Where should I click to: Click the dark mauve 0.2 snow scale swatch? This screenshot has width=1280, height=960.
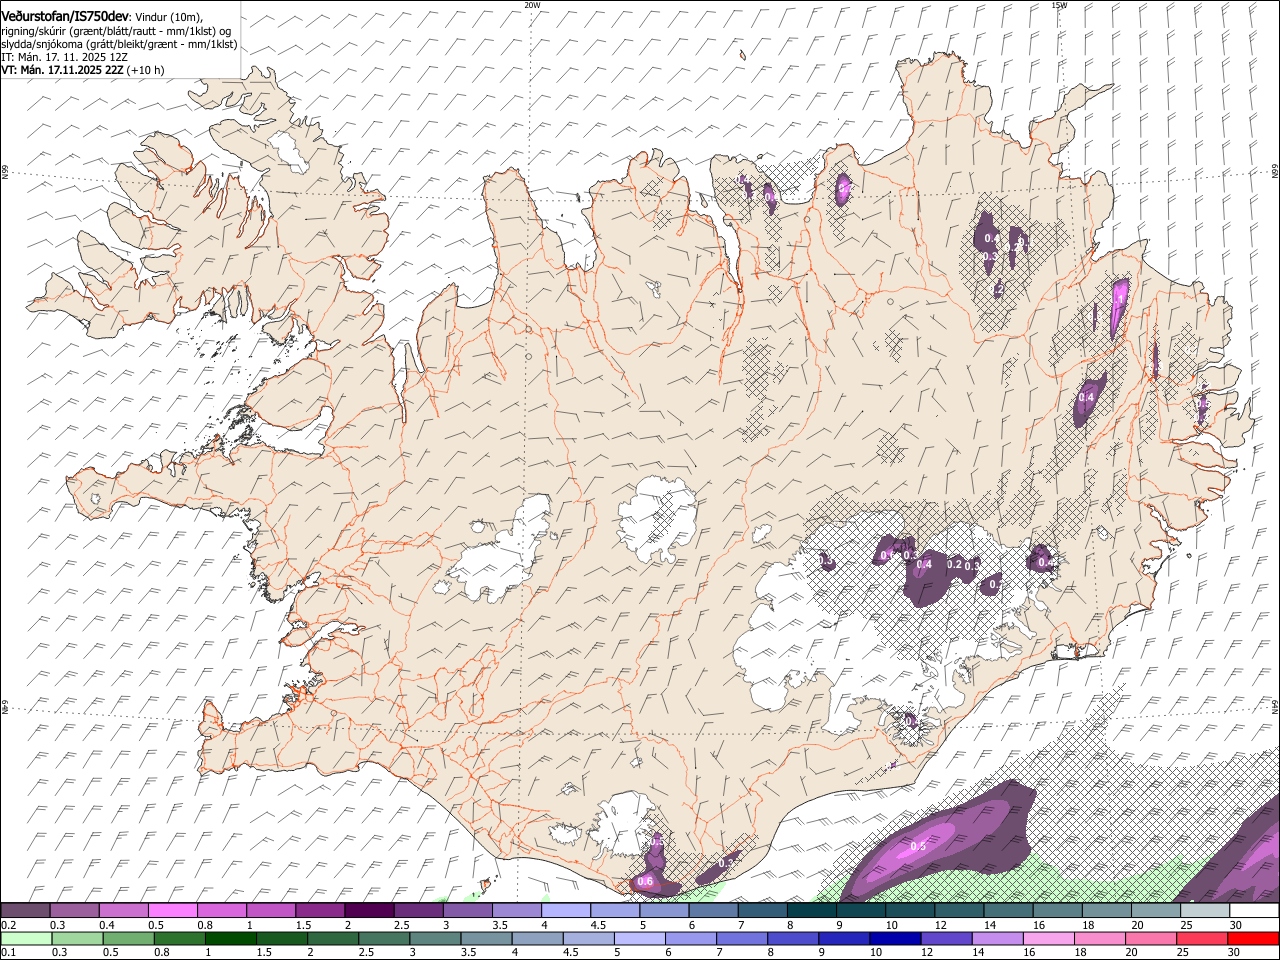pos(25,910)
